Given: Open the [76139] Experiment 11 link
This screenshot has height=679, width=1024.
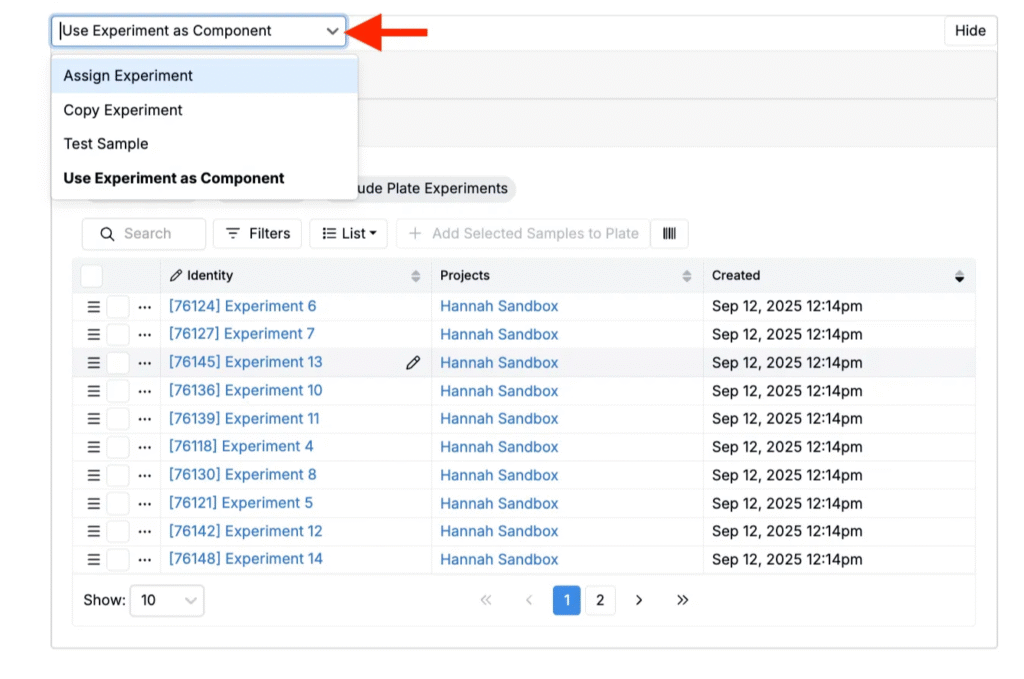Looking at the screenshot, I should [244, 419].
